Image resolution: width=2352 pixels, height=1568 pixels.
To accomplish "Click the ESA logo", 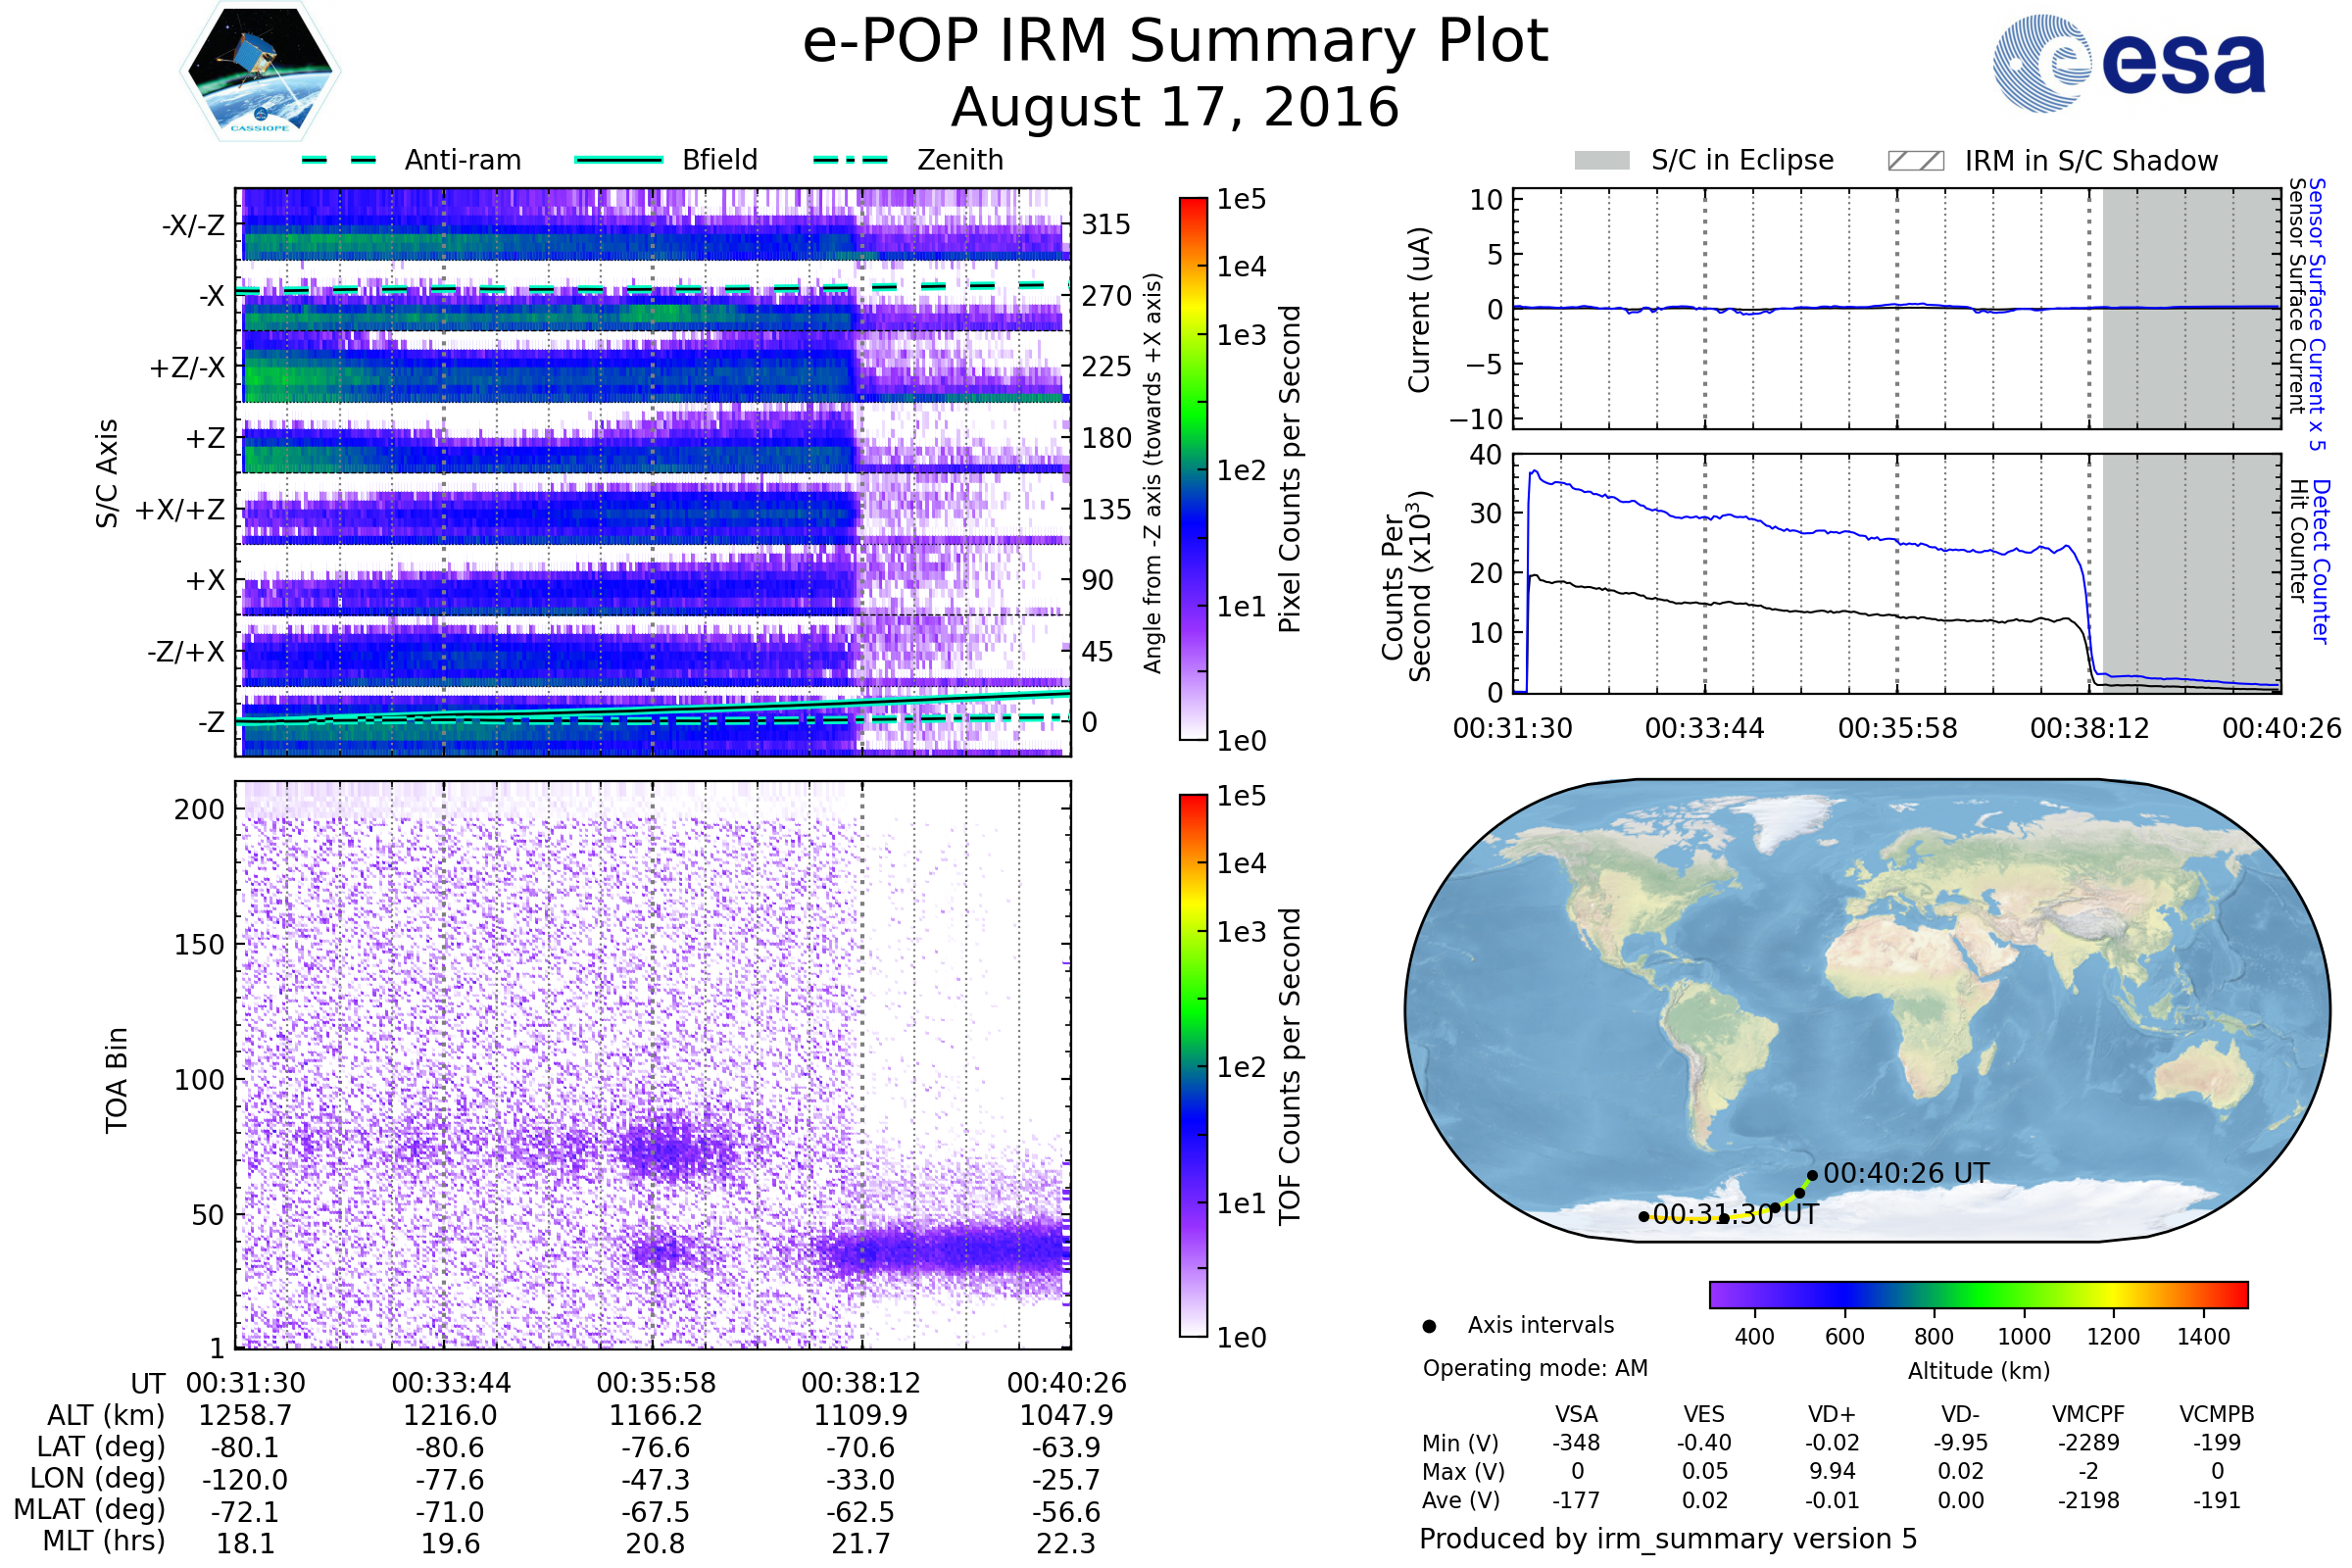I will 2129,63.
